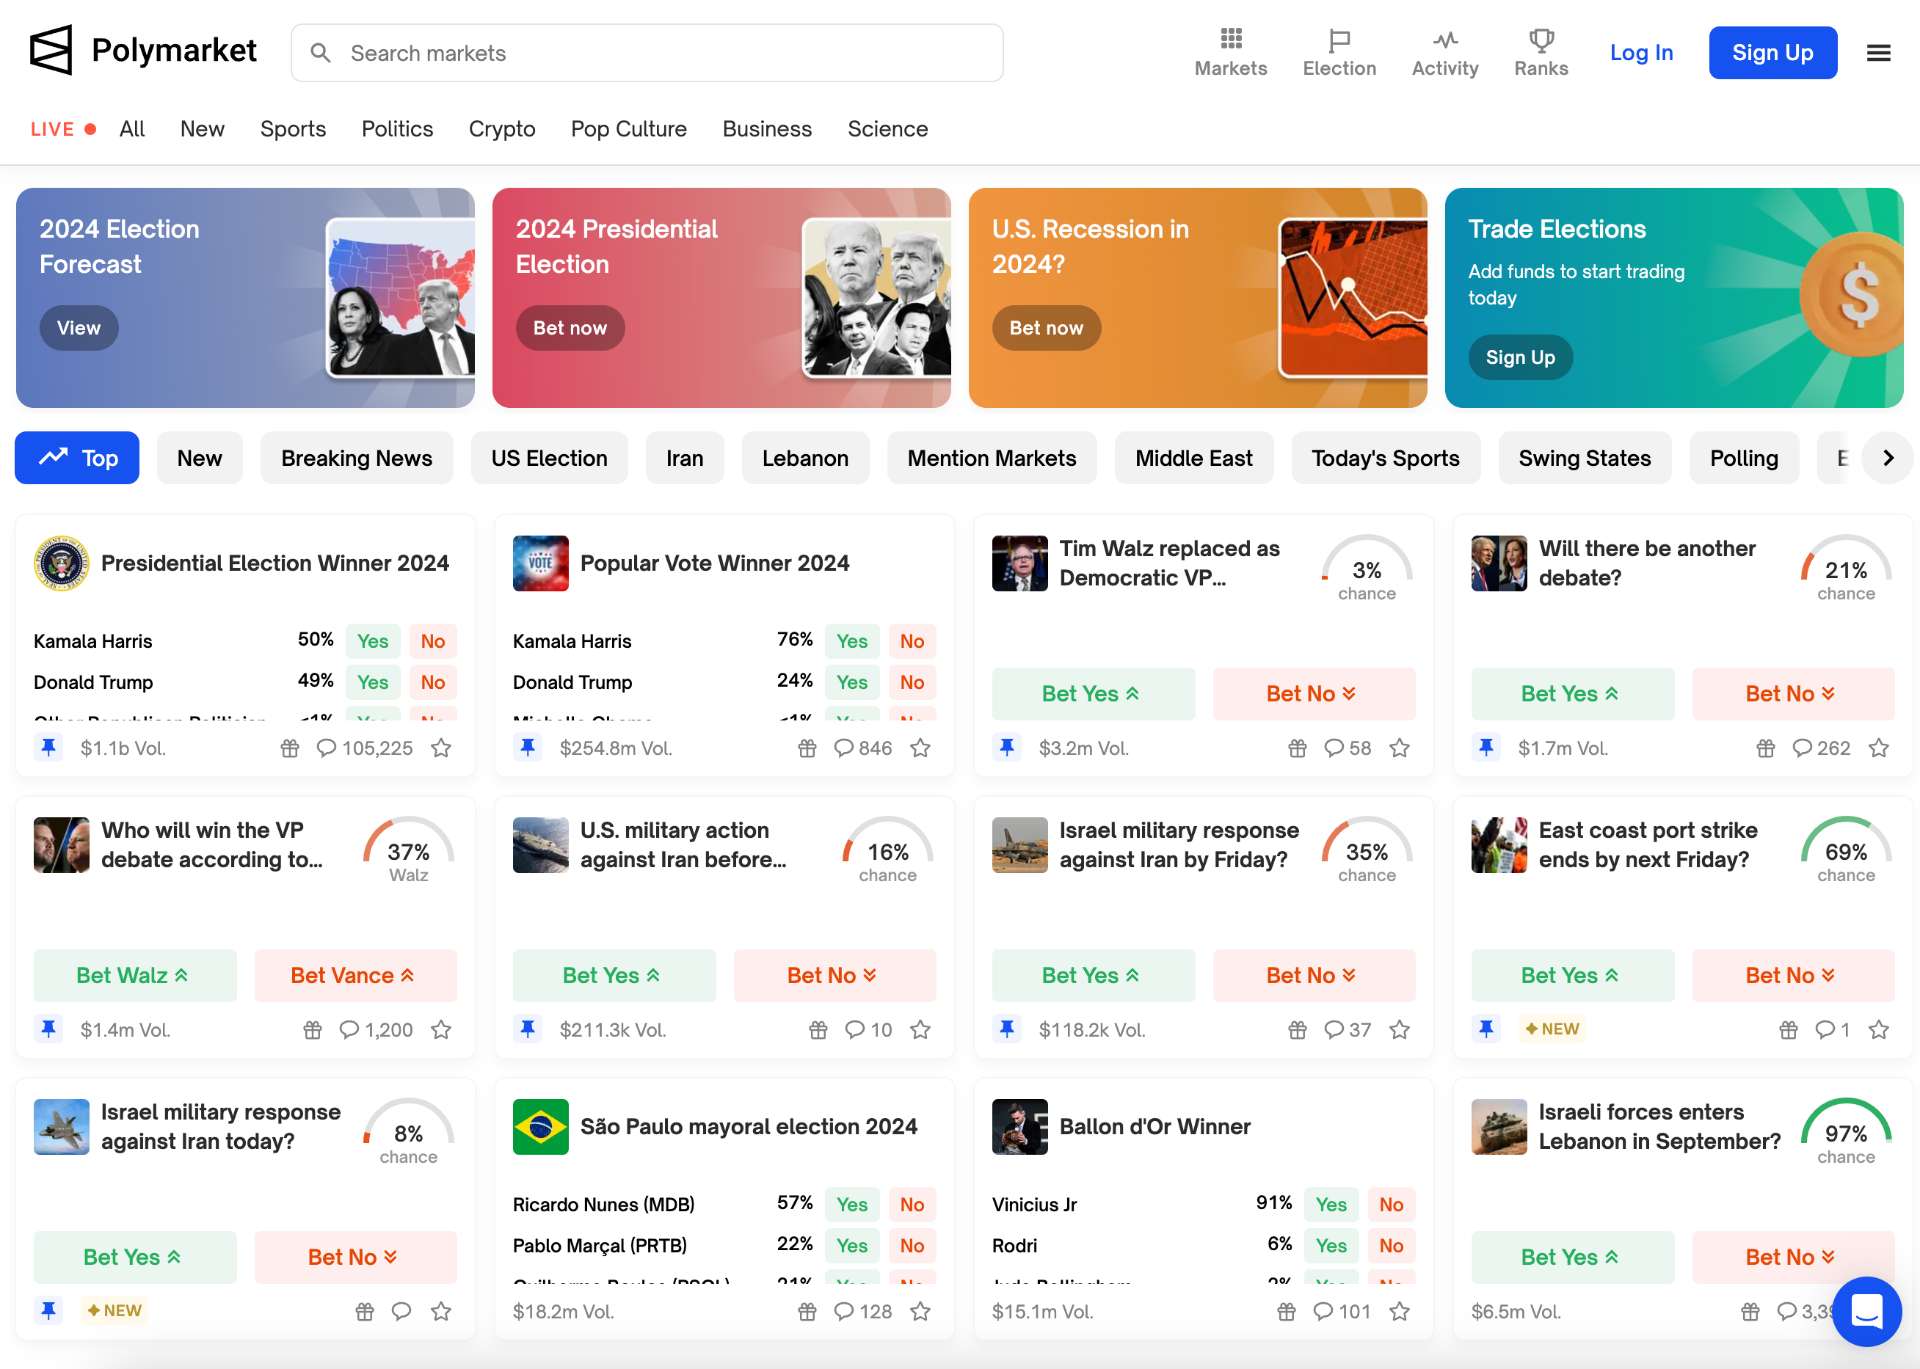
Task: Click the Search markets input field
Action: point(647,53)
